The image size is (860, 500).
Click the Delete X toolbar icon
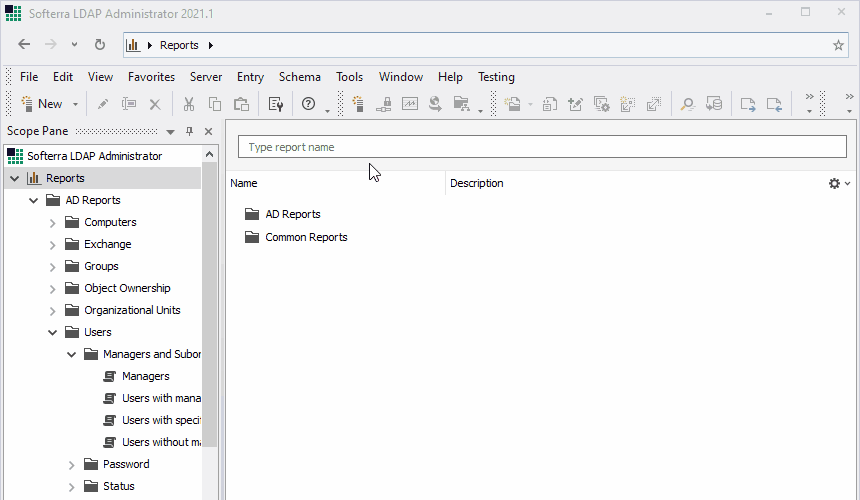click(x=155, y=104)
